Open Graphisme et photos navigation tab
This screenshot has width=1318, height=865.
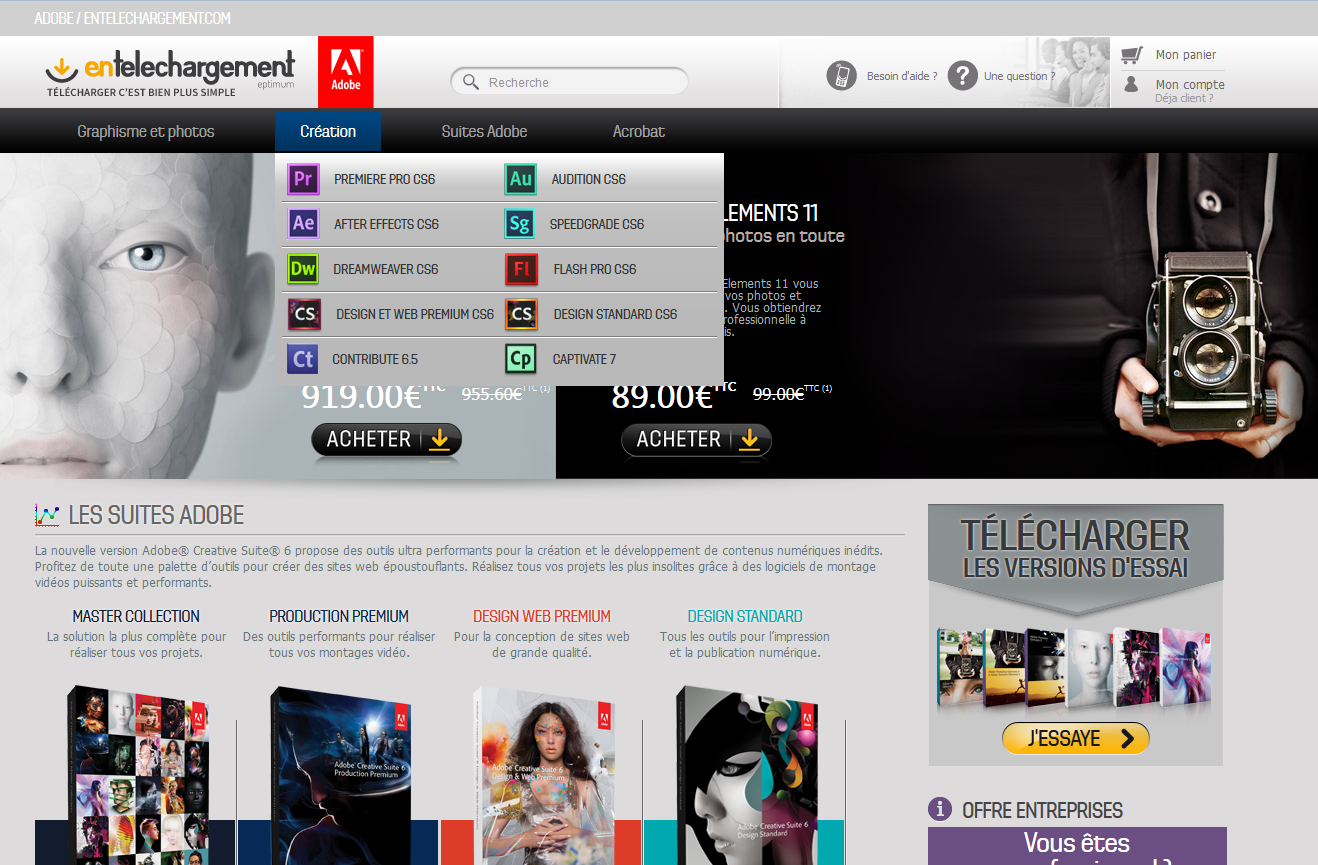(x=146, y=131)
